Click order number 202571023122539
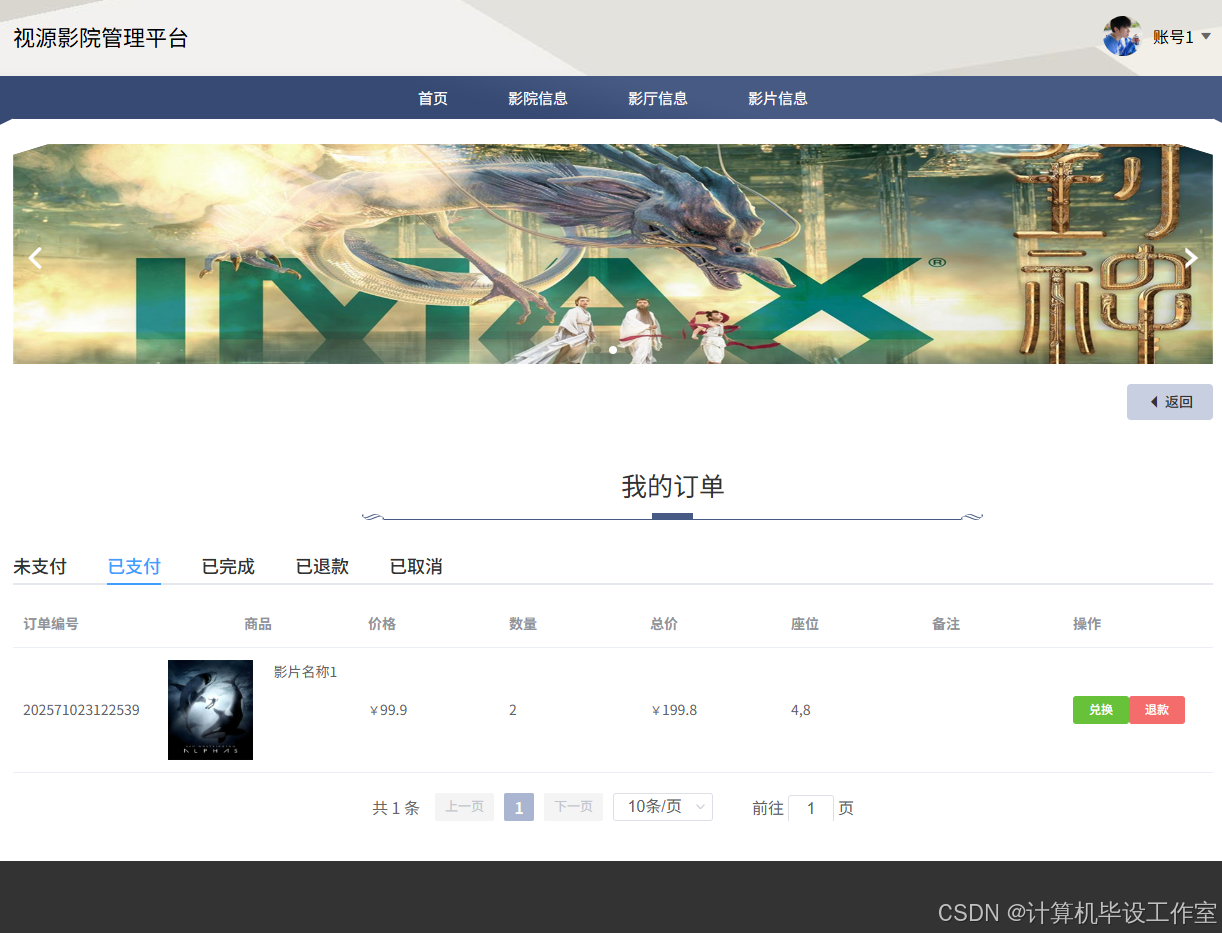The height and width of the screenshot is (933, 1222). [x=81, y=710]
